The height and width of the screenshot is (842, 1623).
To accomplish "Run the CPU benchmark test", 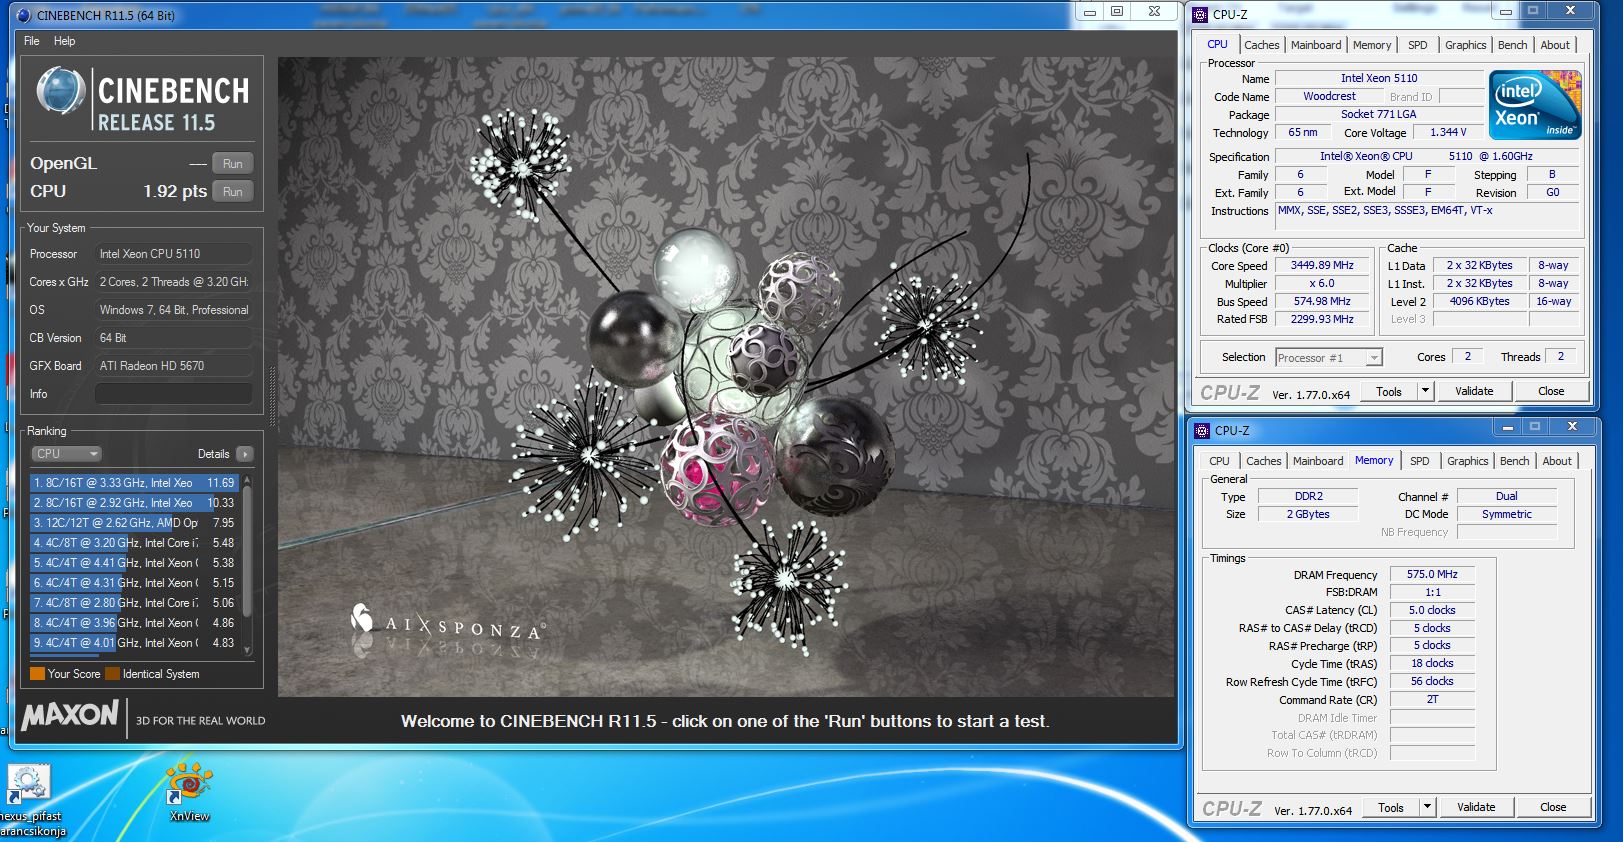I will point(233,191).
